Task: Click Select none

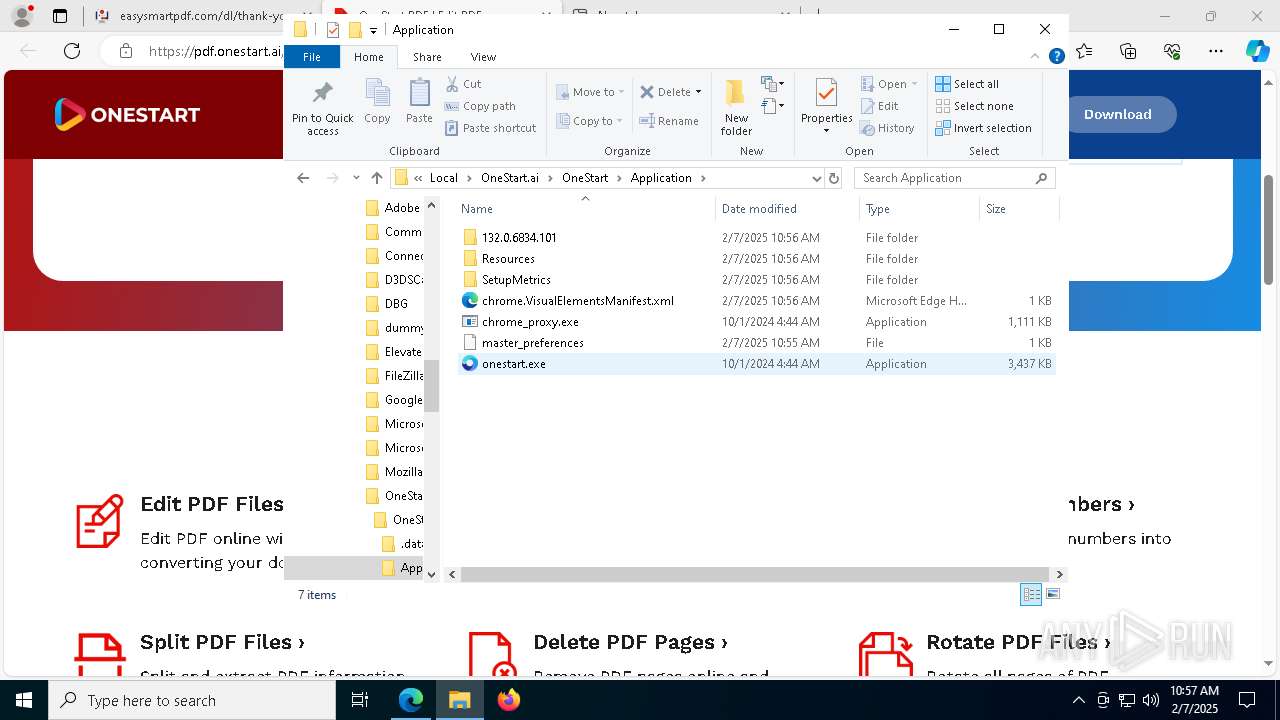Action: pos(974,106)
